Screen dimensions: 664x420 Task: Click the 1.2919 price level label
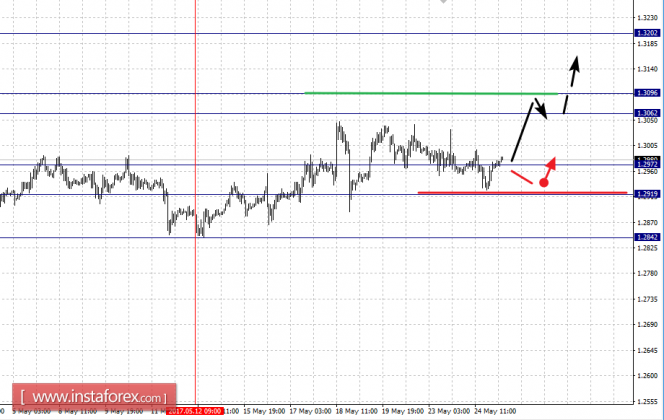pos(647,194)
